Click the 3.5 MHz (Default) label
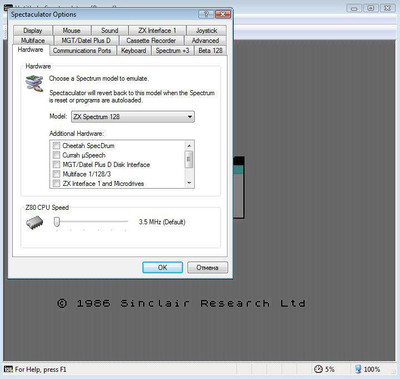This screenshot has height=379, width=400. pos(162,222)
